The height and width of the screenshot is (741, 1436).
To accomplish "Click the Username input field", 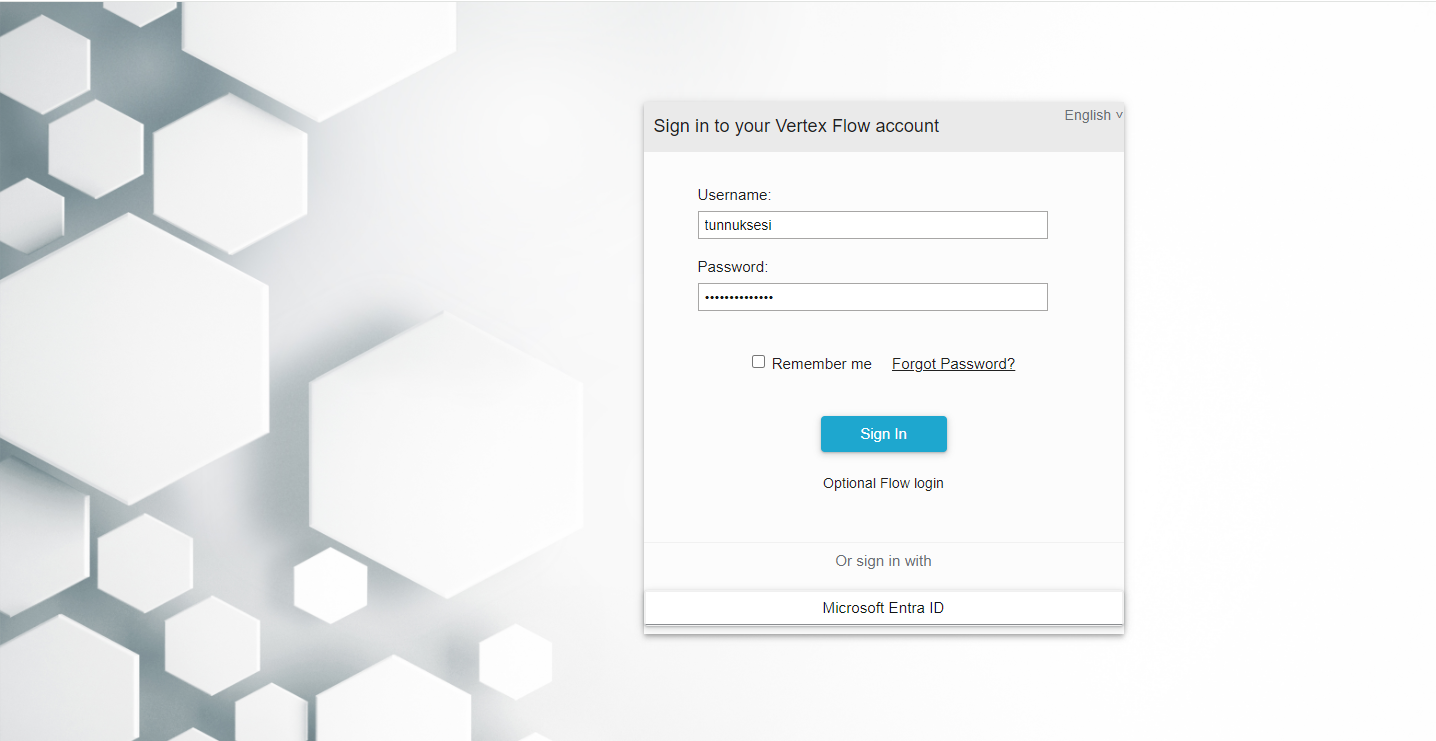I will (x=872, y=225).
